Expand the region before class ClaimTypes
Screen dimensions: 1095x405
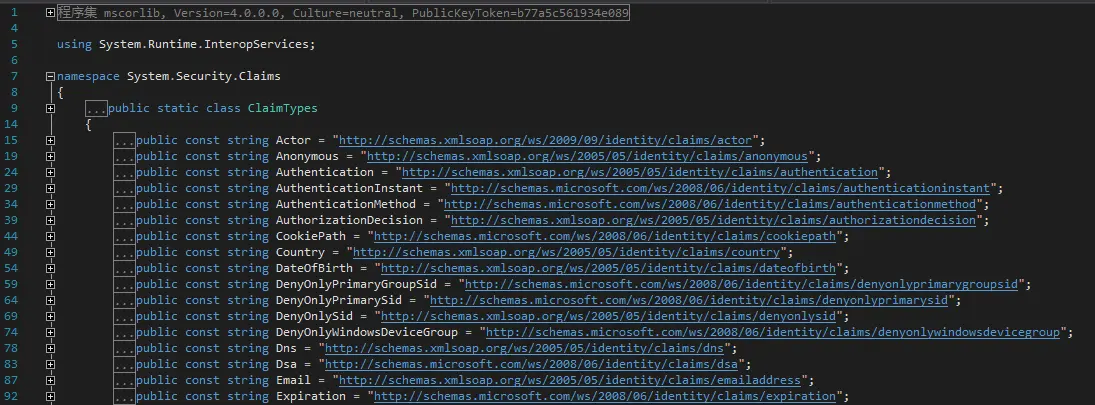click(x=50, y=108)
